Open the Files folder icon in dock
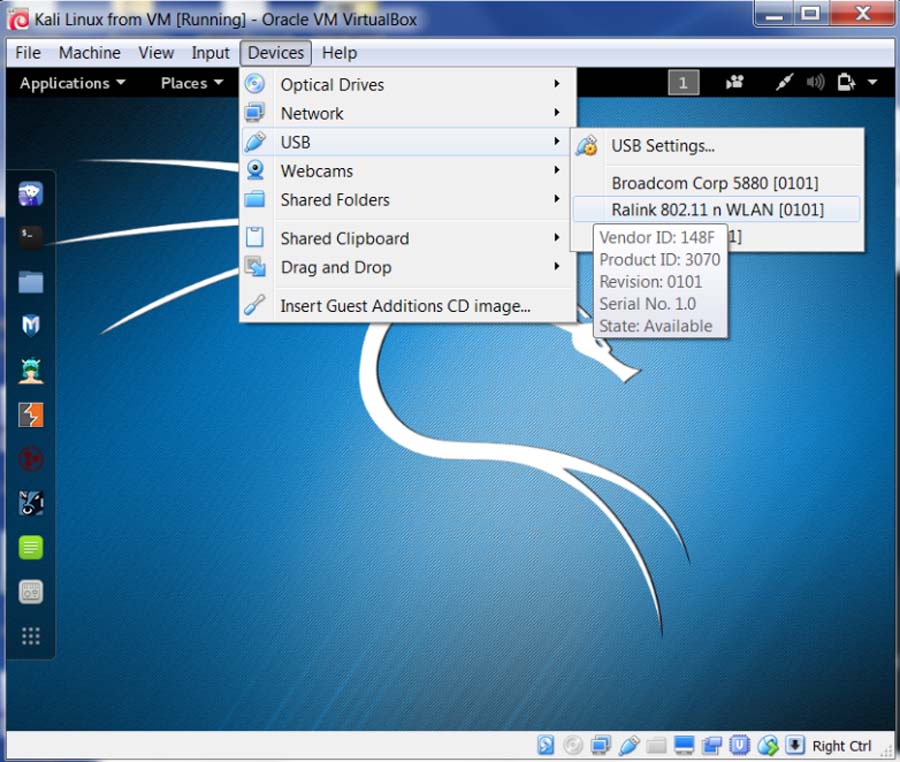 31,282
